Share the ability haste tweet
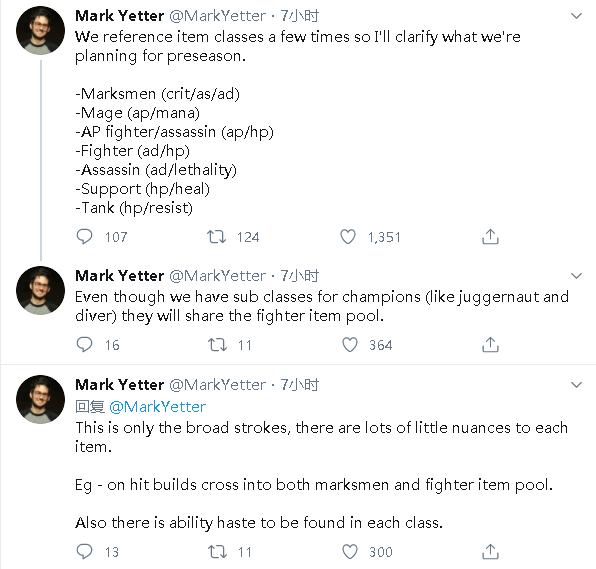The image size is (596, 569). (490, 552)
